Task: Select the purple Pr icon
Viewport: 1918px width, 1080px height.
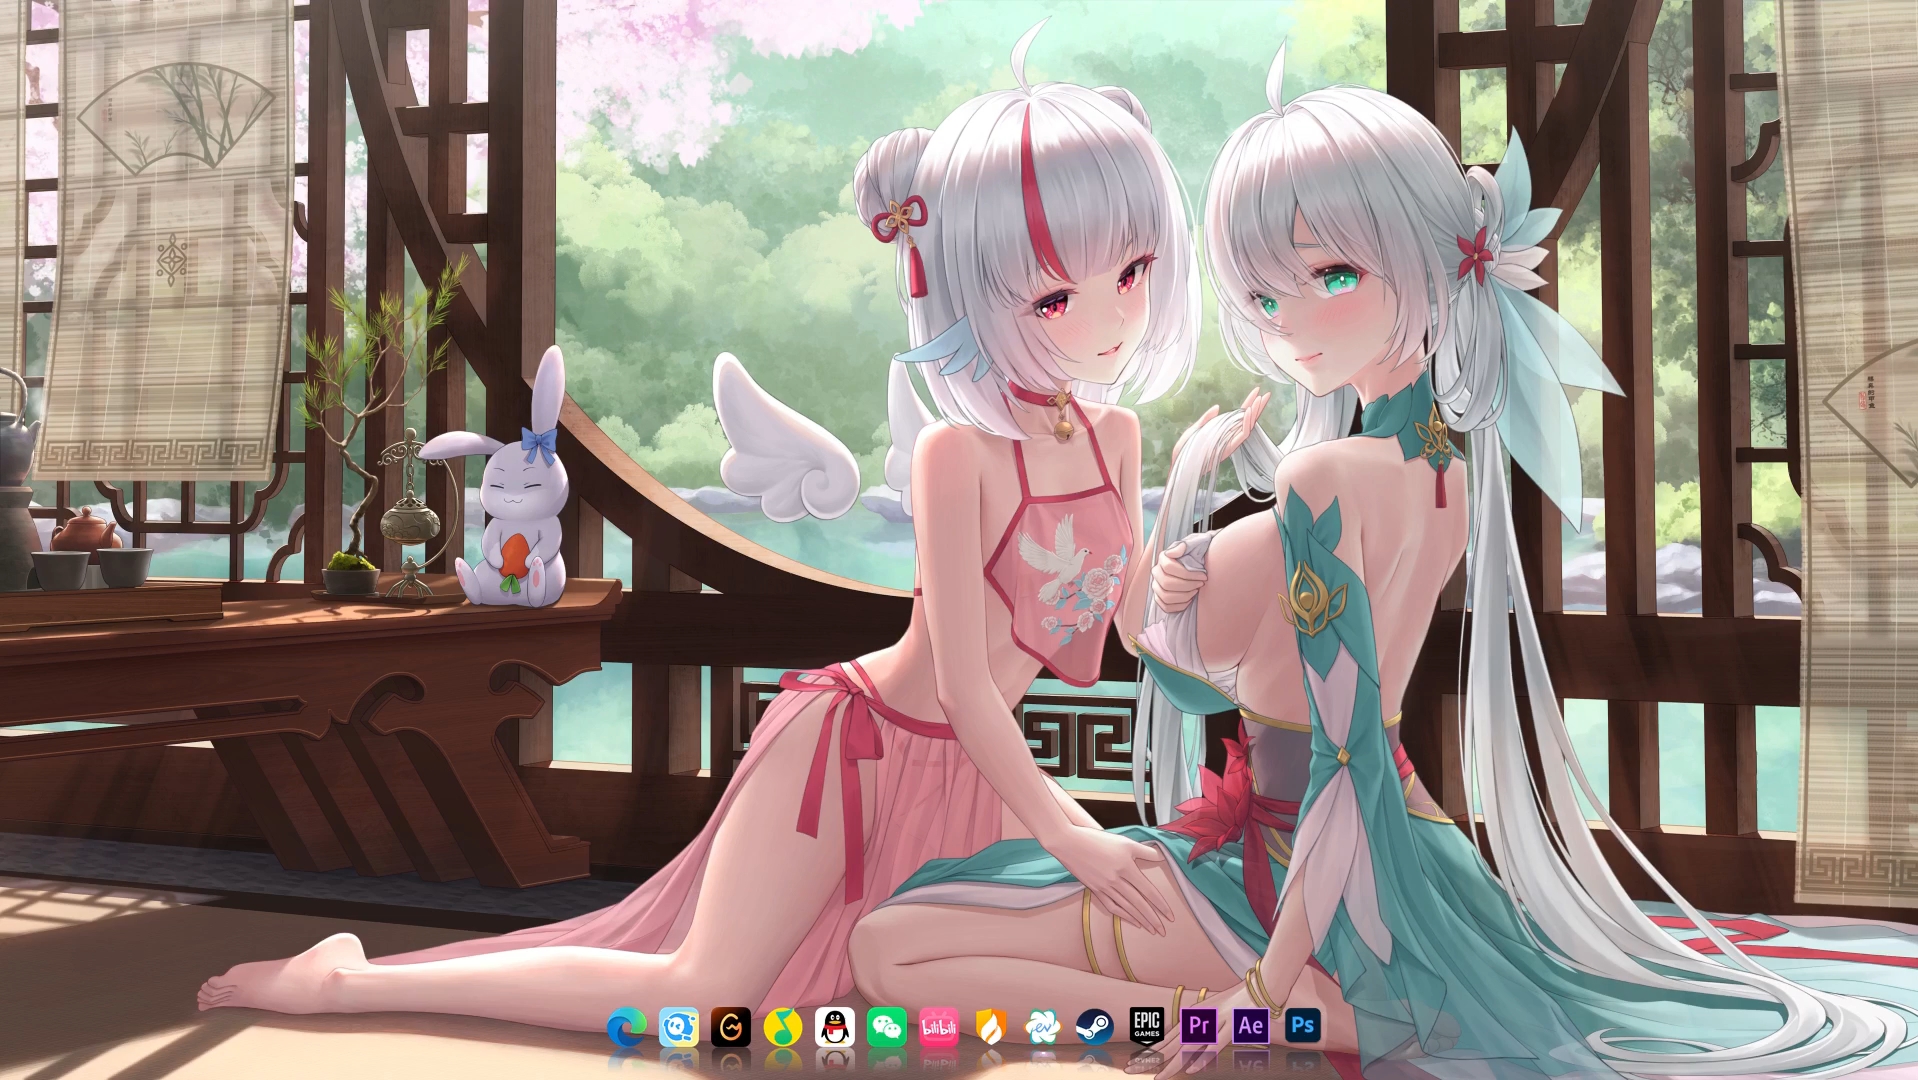Action: click(x=1200, y=1026)
